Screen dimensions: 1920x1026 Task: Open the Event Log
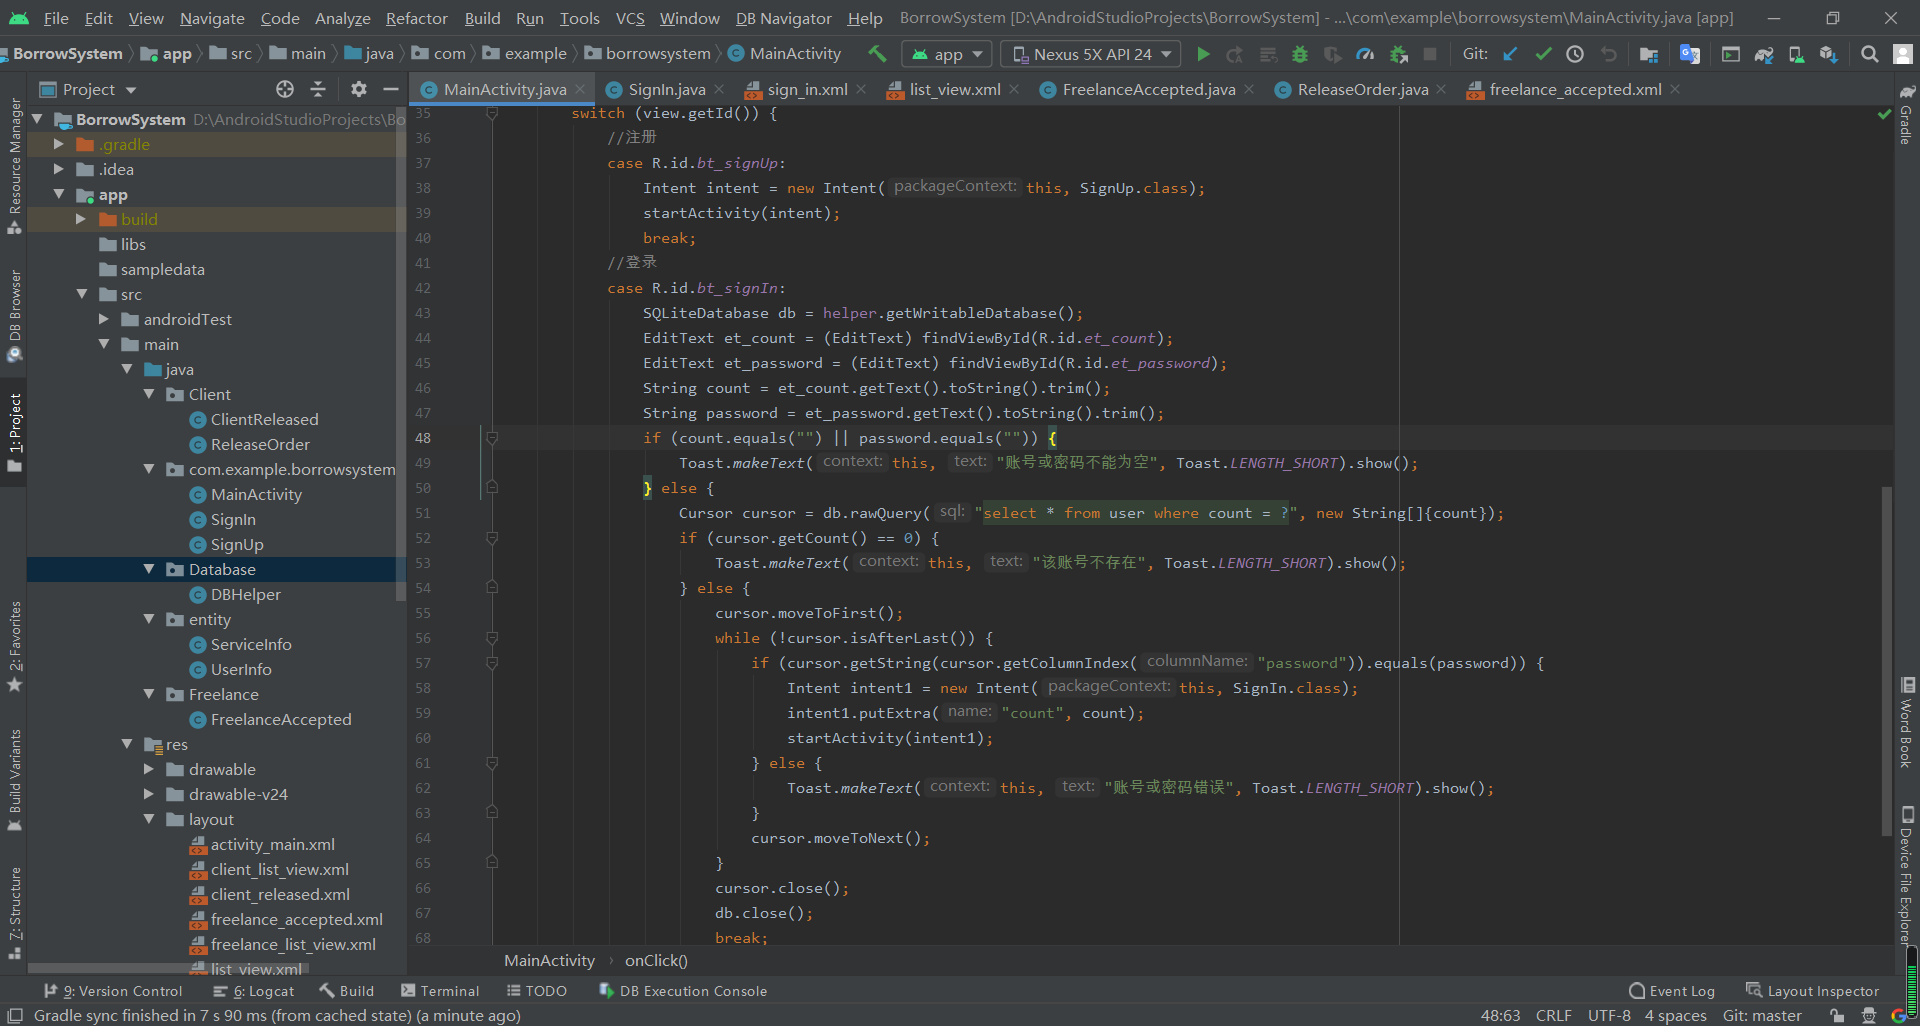[1672, 991]
